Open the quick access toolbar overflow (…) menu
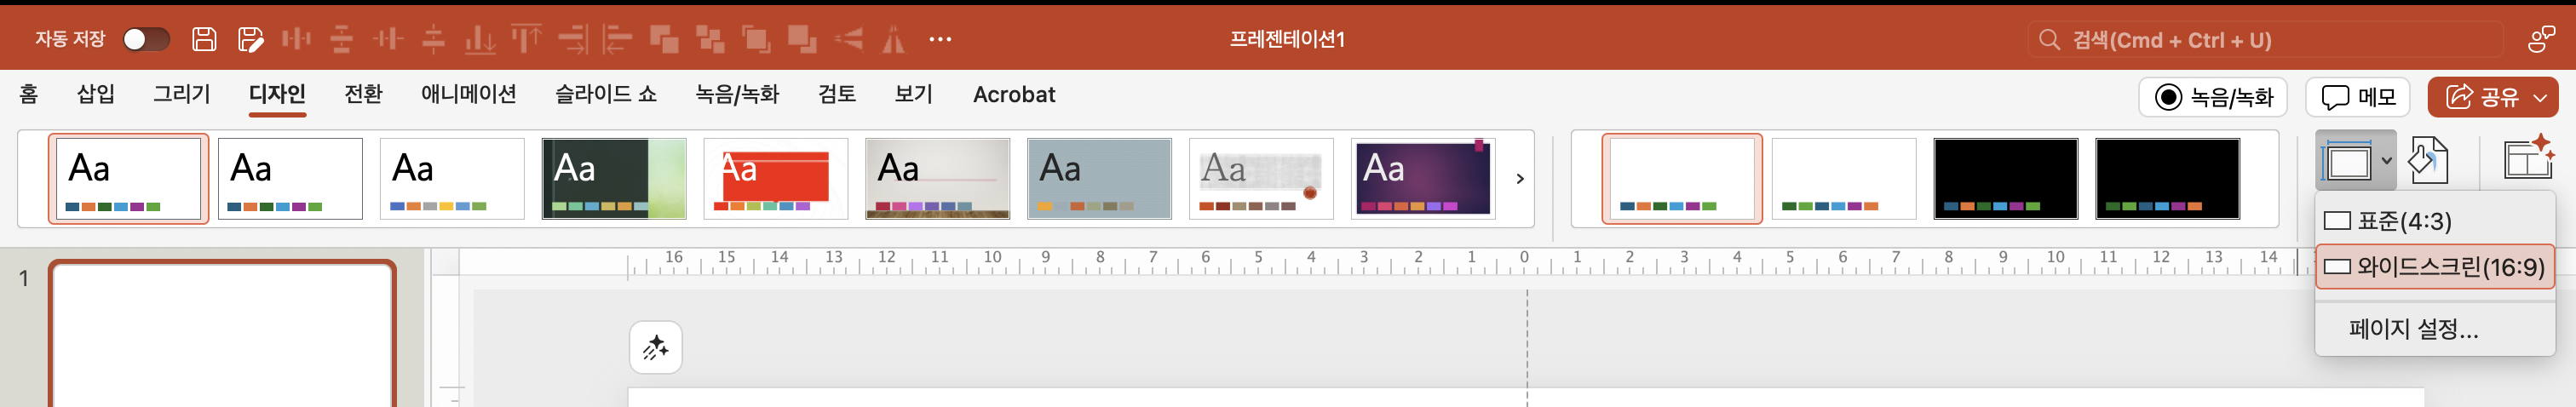The image size is (2576, 407). (939, 39)
